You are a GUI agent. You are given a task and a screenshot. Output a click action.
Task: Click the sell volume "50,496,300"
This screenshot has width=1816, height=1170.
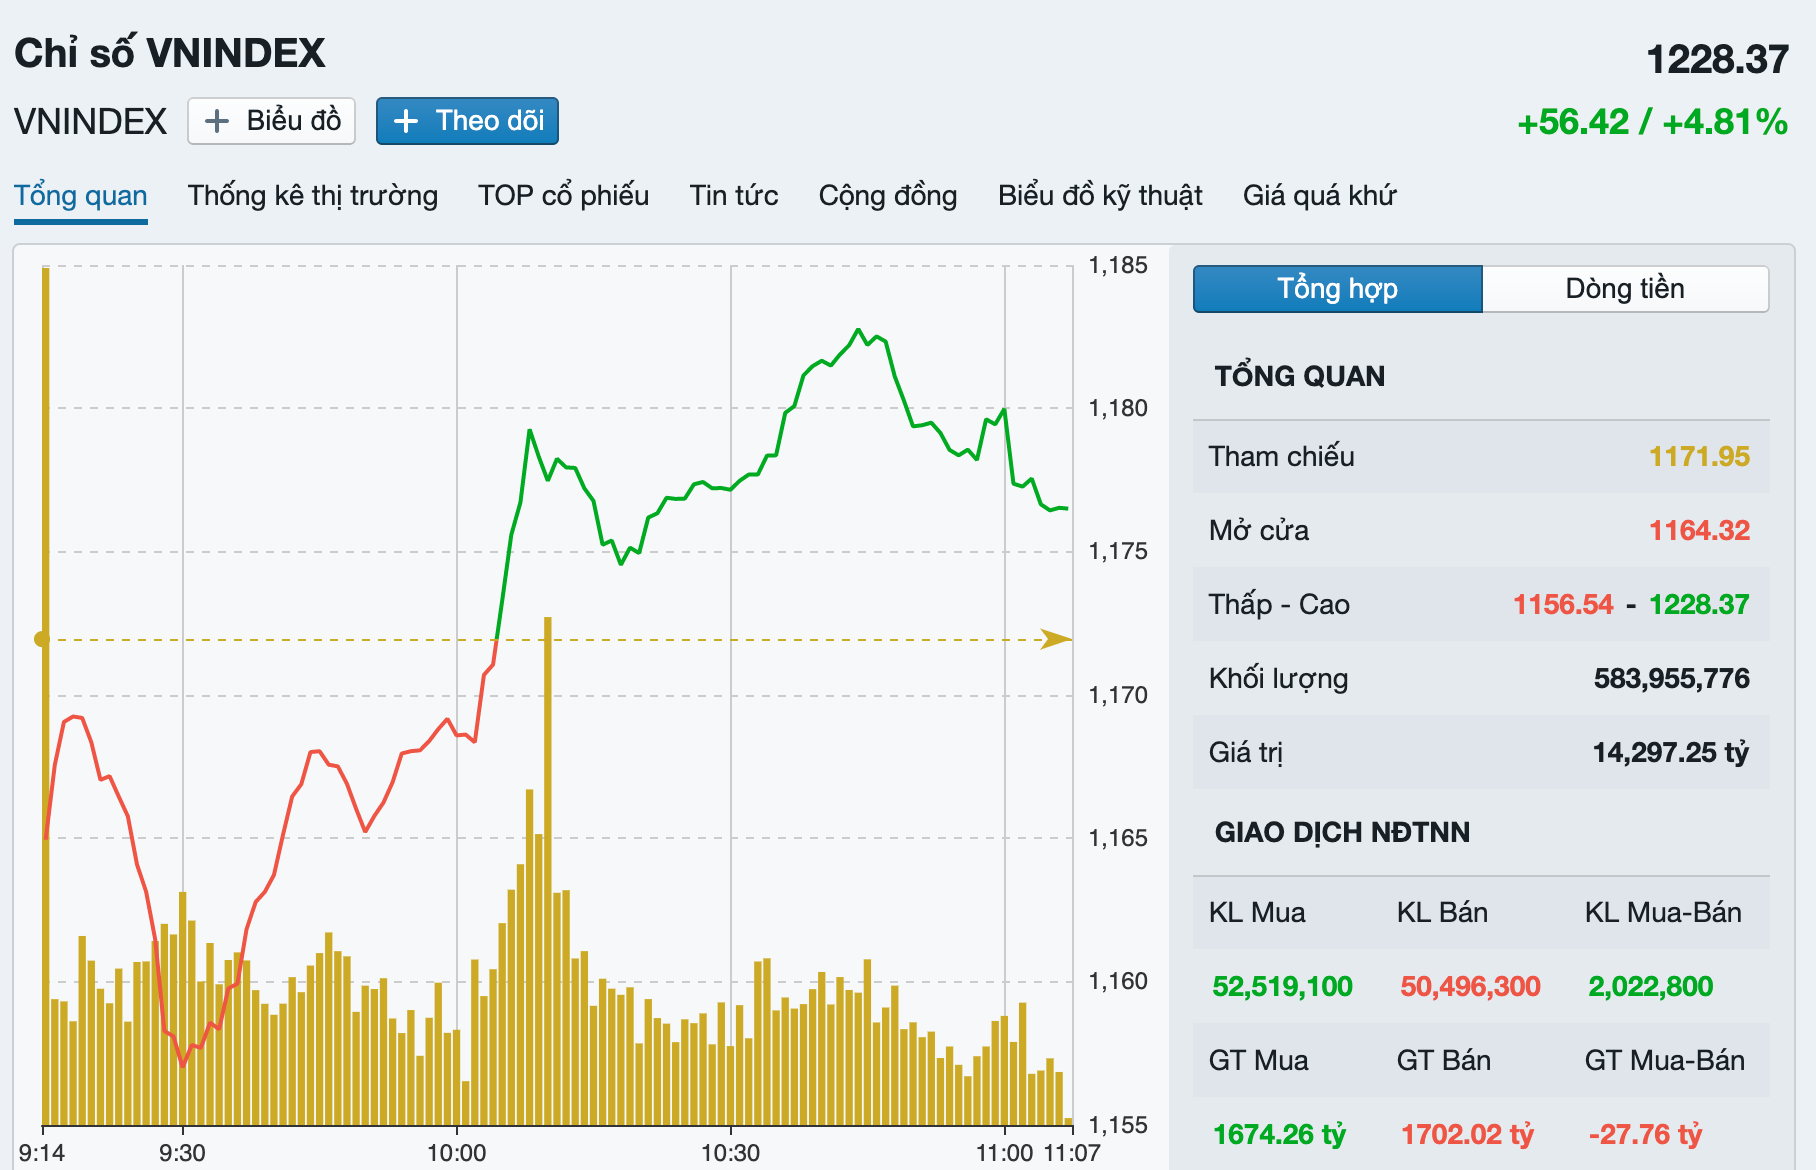1470,987
